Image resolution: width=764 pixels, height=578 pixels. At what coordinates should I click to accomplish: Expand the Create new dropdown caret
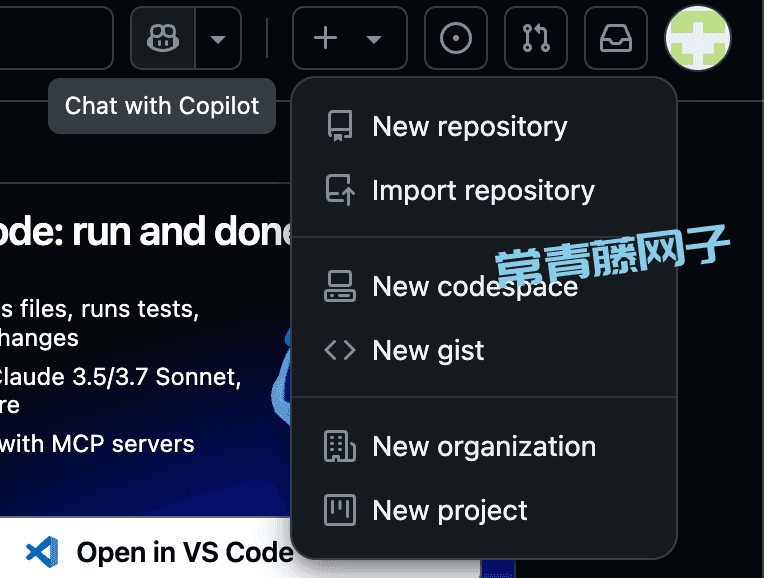click(x=374, y=39)
